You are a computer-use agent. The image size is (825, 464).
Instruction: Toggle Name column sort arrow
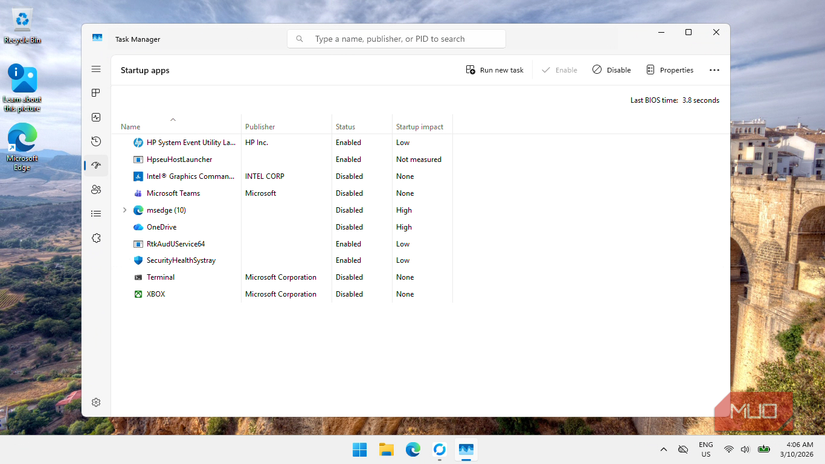point(173,120)
